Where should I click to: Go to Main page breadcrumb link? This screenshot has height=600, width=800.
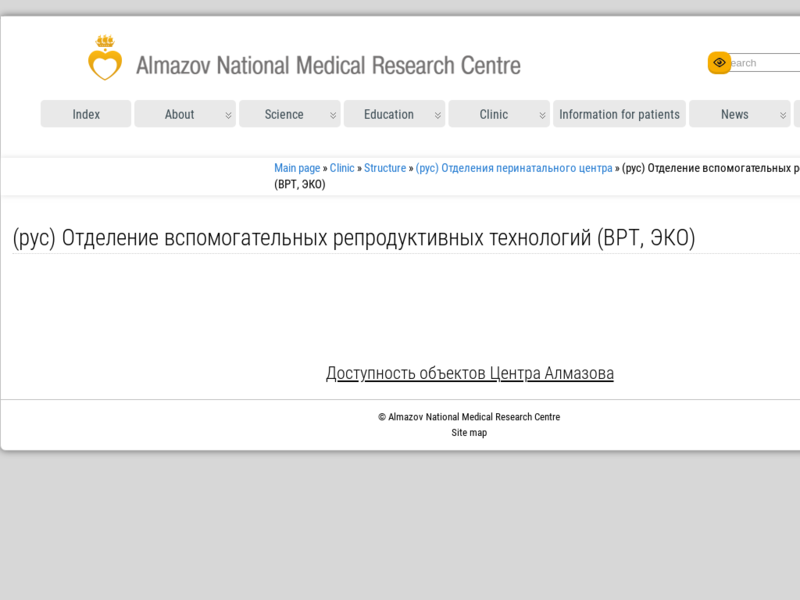tap(297, 168)
